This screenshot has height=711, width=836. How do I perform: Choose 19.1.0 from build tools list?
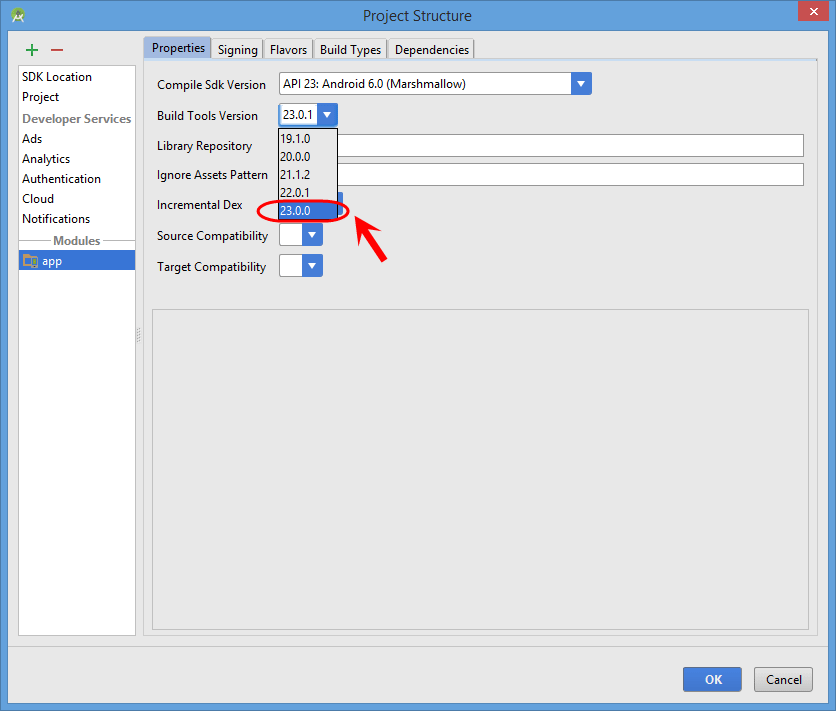[x=308, y=139]
